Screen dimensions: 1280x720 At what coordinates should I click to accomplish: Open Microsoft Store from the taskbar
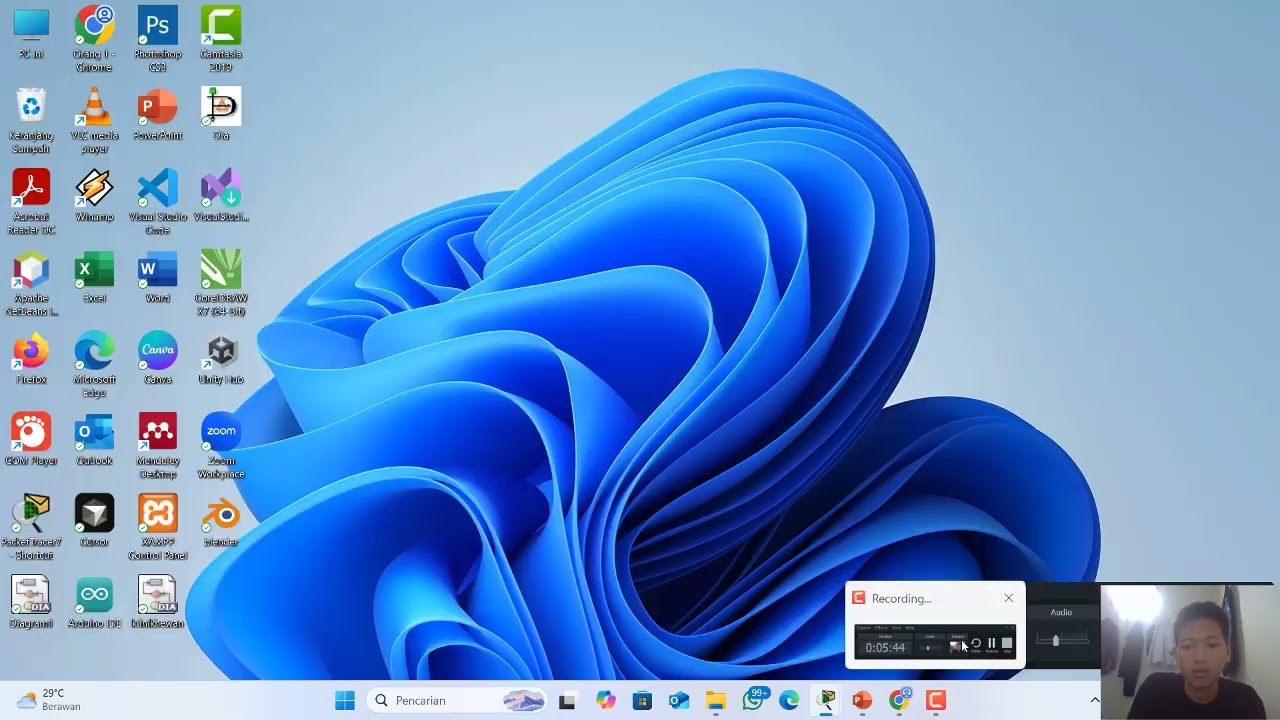[642, 700]
